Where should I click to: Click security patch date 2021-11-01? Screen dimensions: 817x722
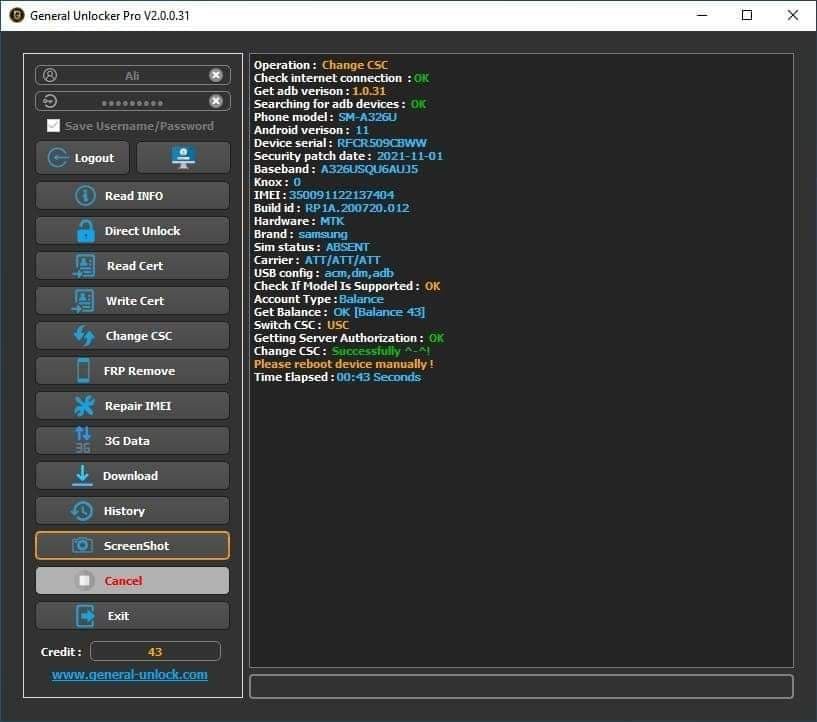(410, 156)
